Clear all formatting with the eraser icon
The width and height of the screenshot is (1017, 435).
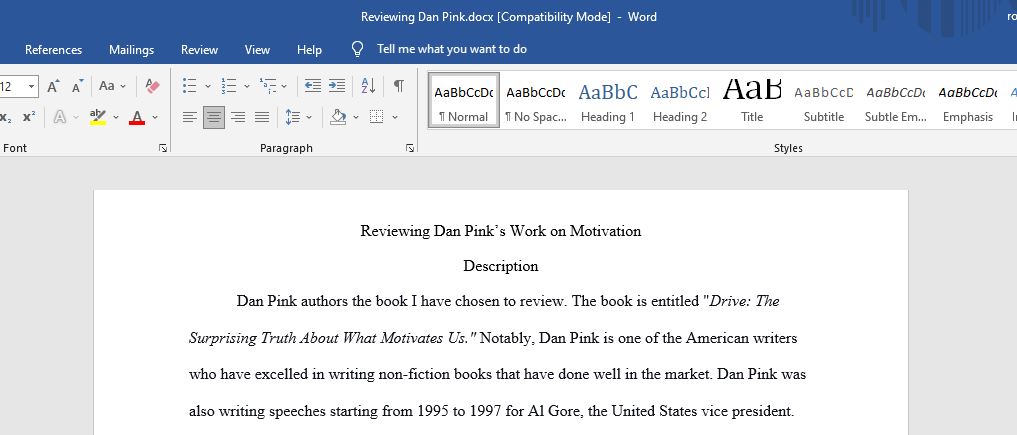(152, 86)
